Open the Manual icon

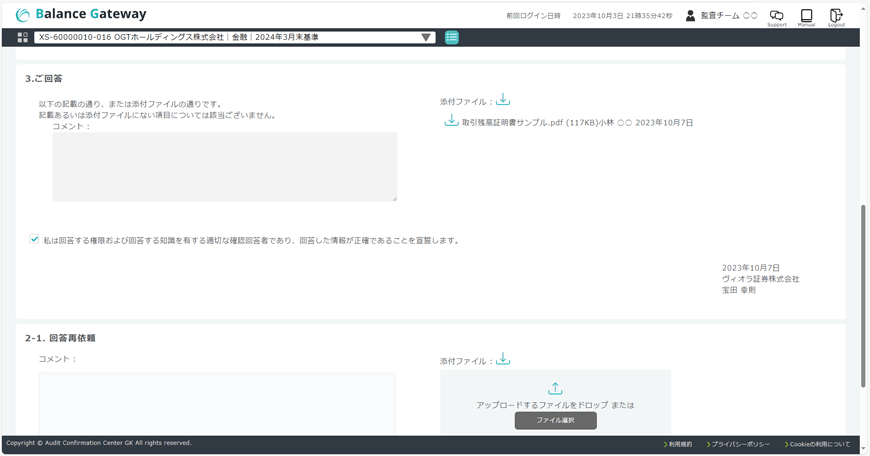[x=806, y=16]
